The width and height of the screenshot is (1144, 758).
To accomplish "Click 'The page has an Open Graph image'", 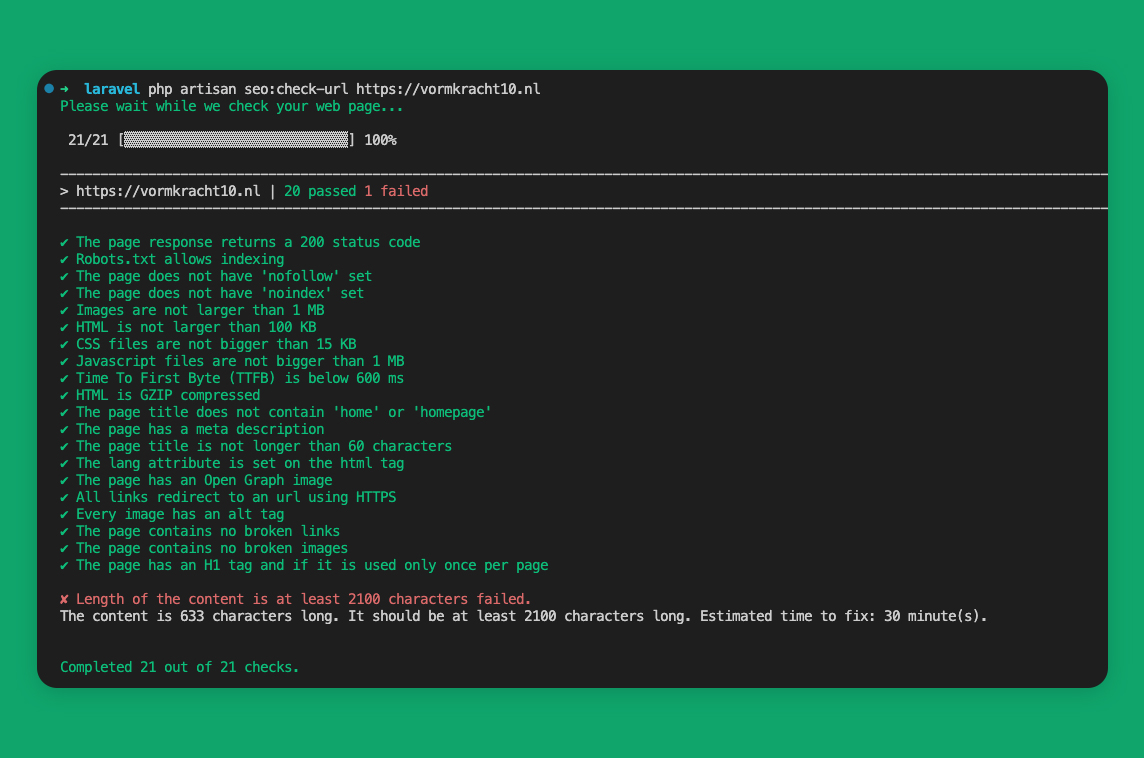I will pyautogui.click(x=204, y=481).
